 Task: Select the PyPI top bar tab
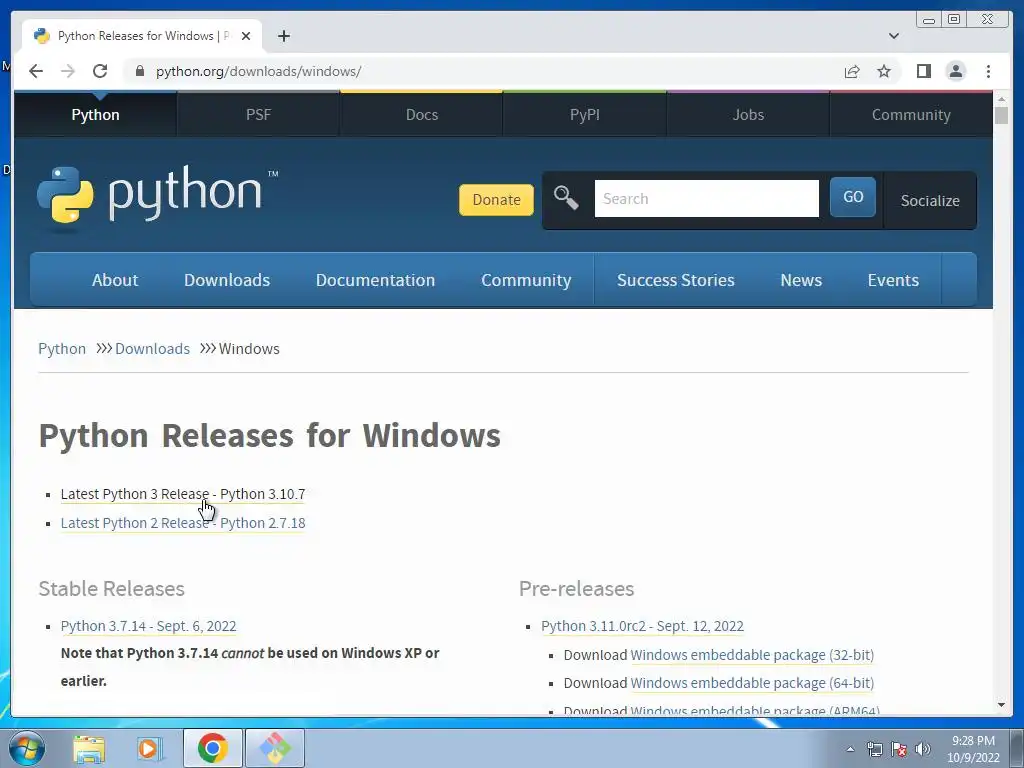[584, 115]
